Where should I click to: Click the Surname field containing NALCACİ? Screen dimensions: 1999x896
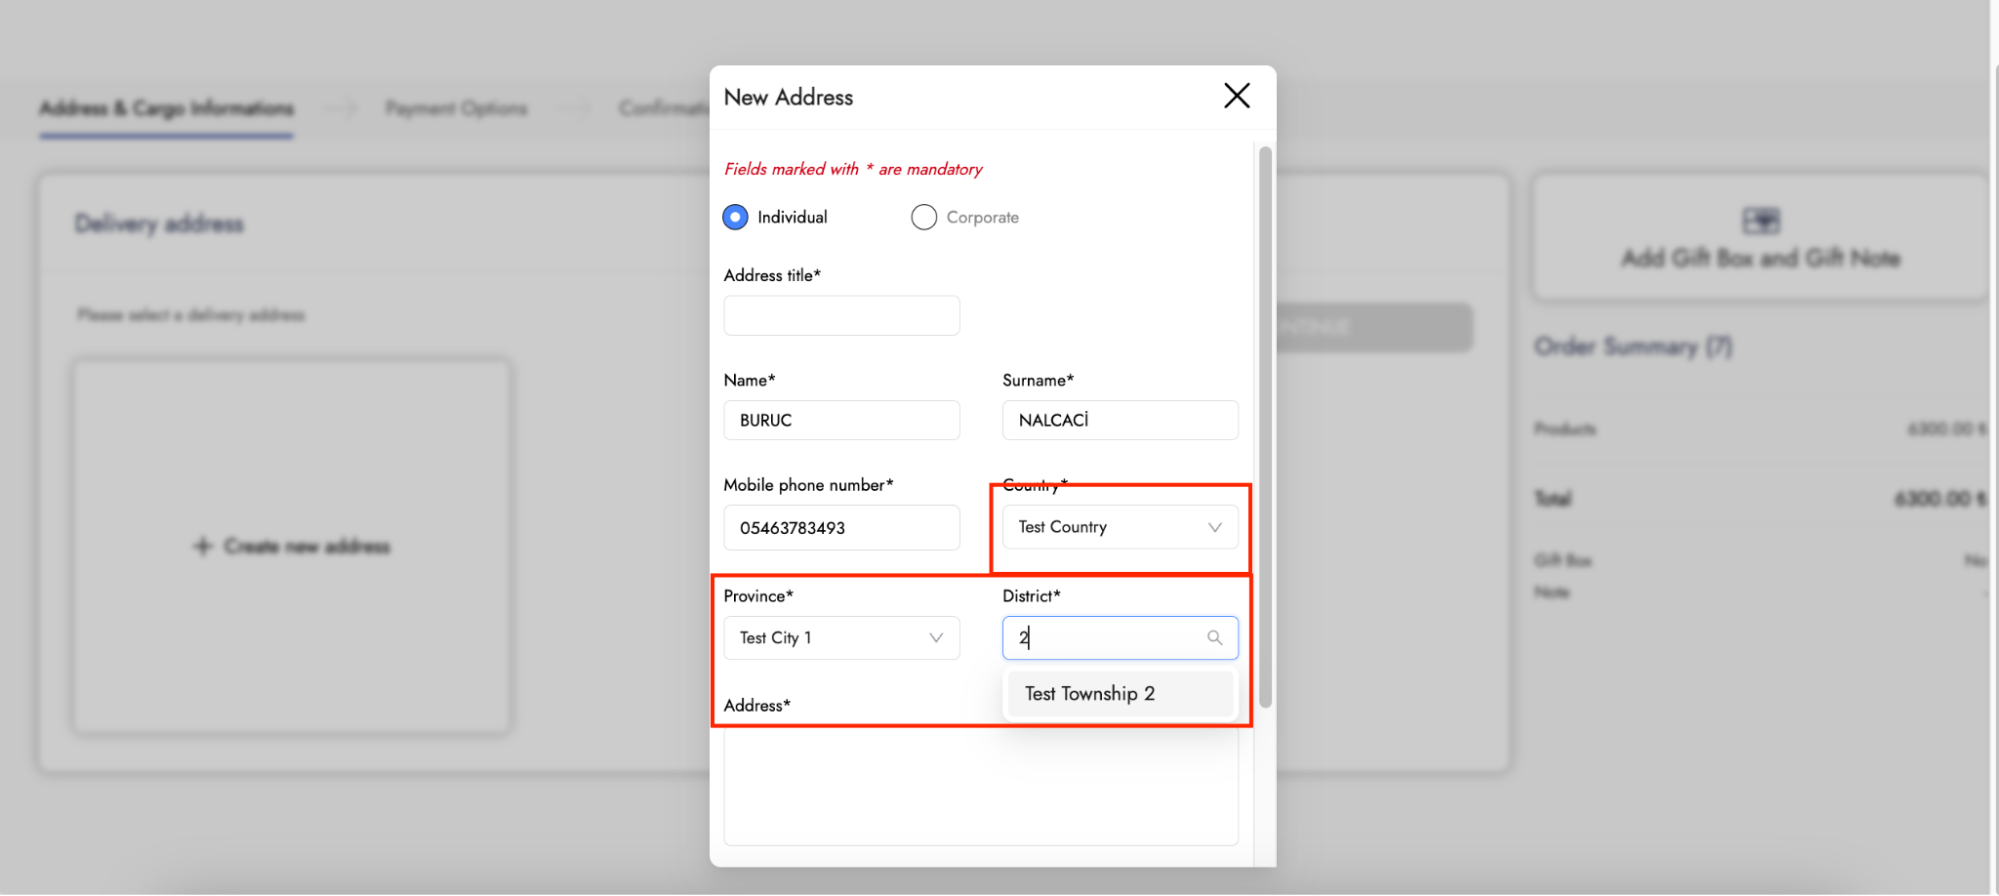pos(1119,420)
